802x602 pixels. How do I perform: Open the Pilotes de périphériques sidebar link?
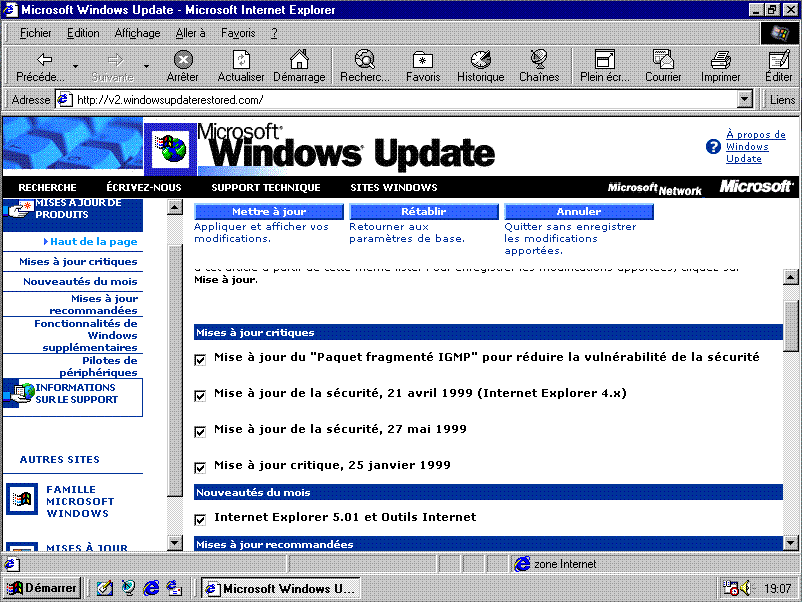point(98,366)
